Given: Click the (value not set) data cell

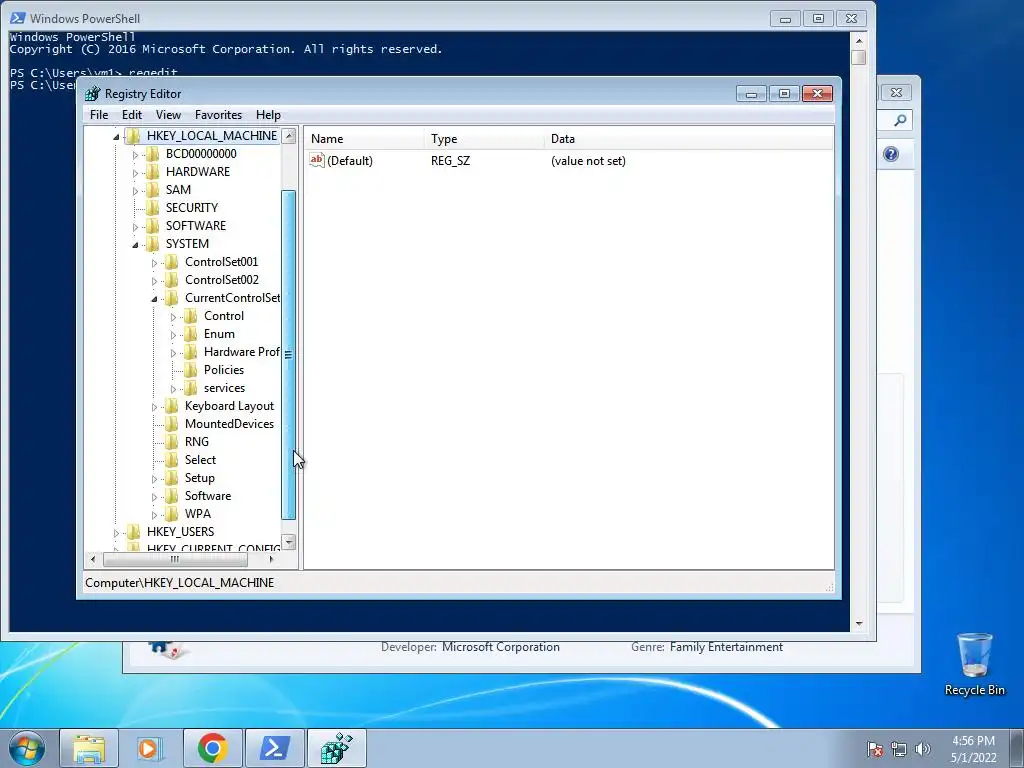Looking at the screenshot, I should coord(588,161).
